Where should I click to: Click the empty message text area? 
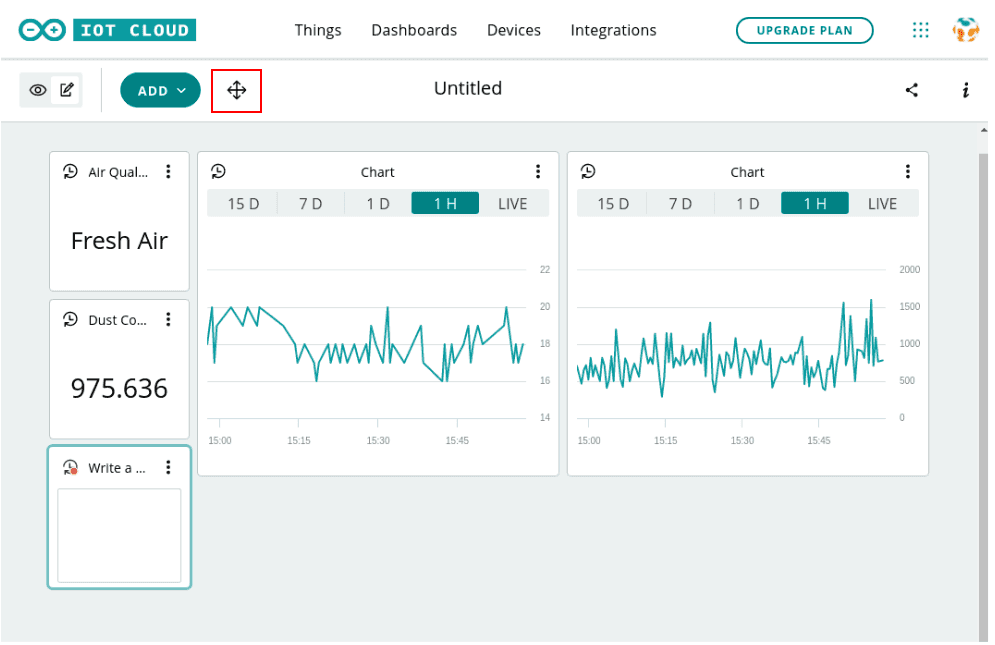pyautogui.click(x=119, y=535)
